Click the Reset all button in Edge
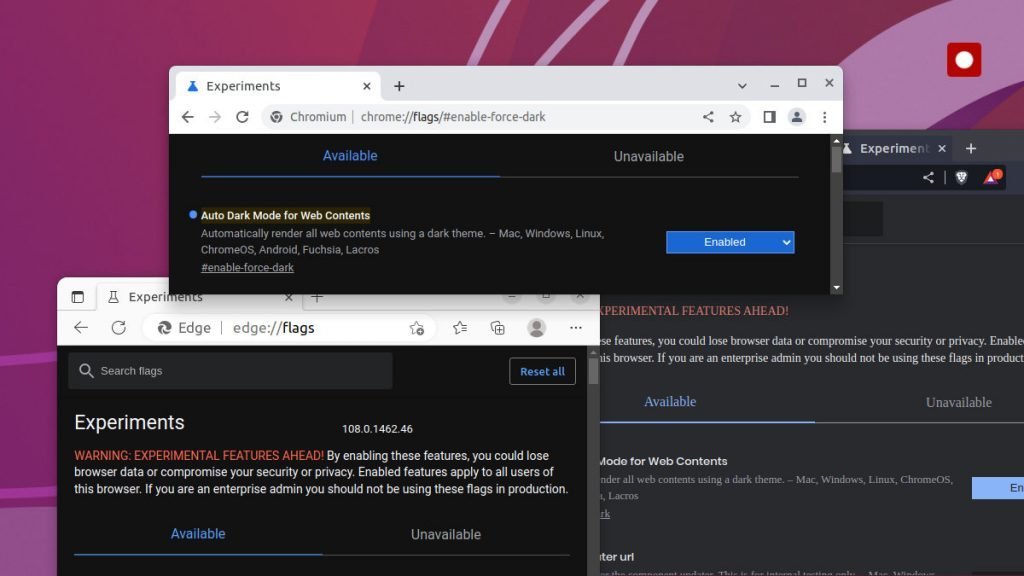This screenshot has width=1024, height=576. click(x=542, y=371)
